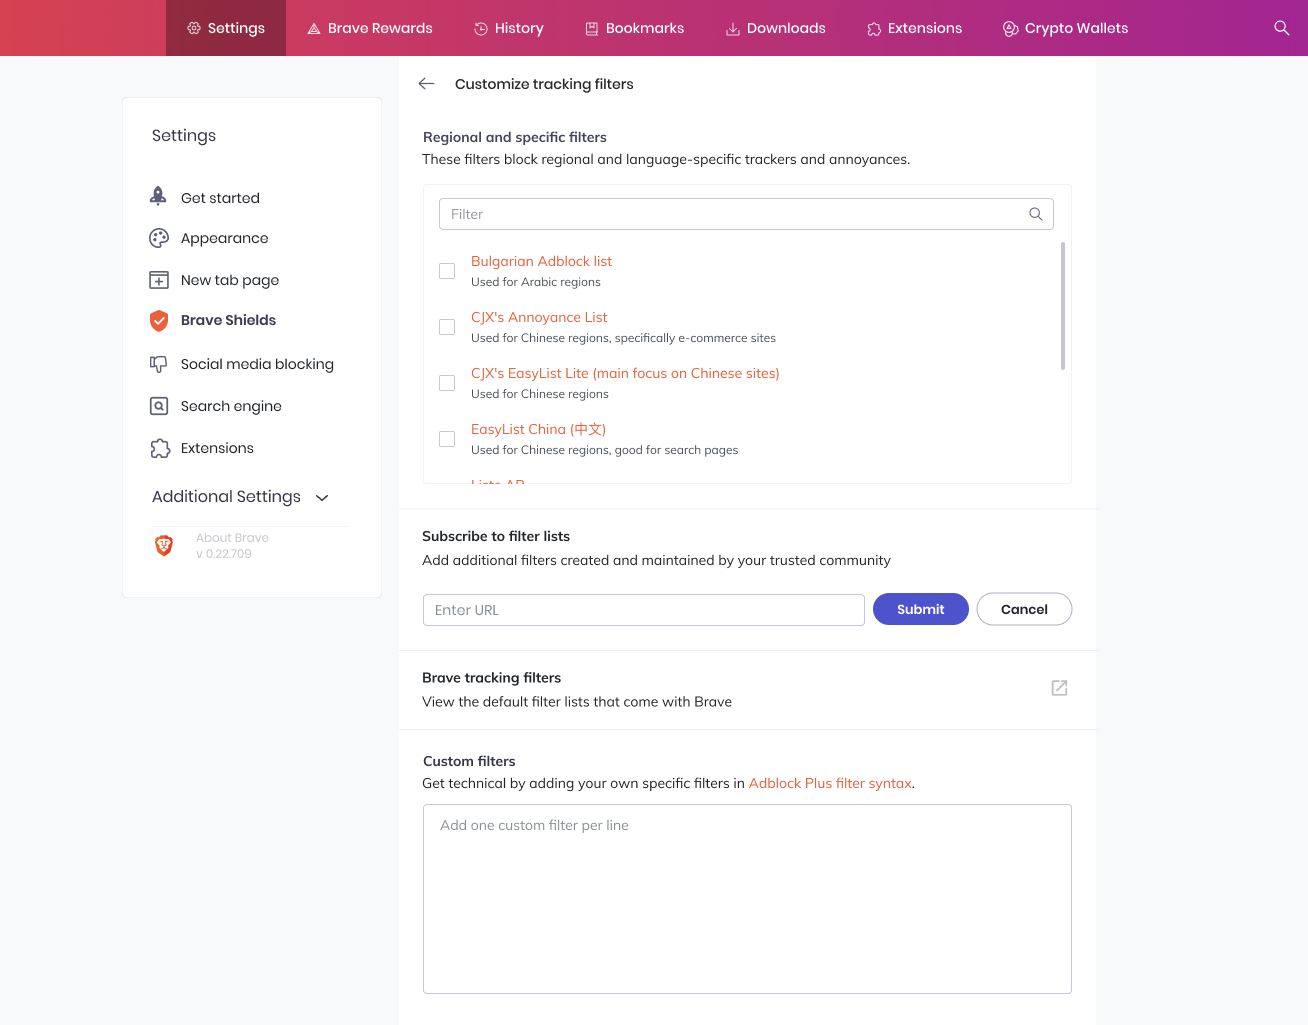Click the Brave lion logo icon
This screenshot has width=1308, height=1025.
point(164,545)
